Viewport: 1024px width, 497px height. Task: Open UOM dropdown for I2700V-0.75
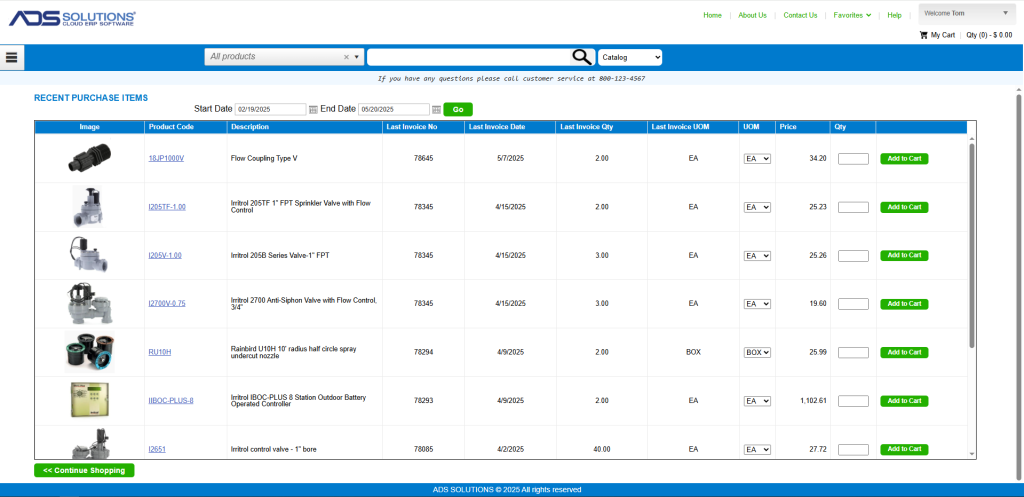click(x=758, y=304)
